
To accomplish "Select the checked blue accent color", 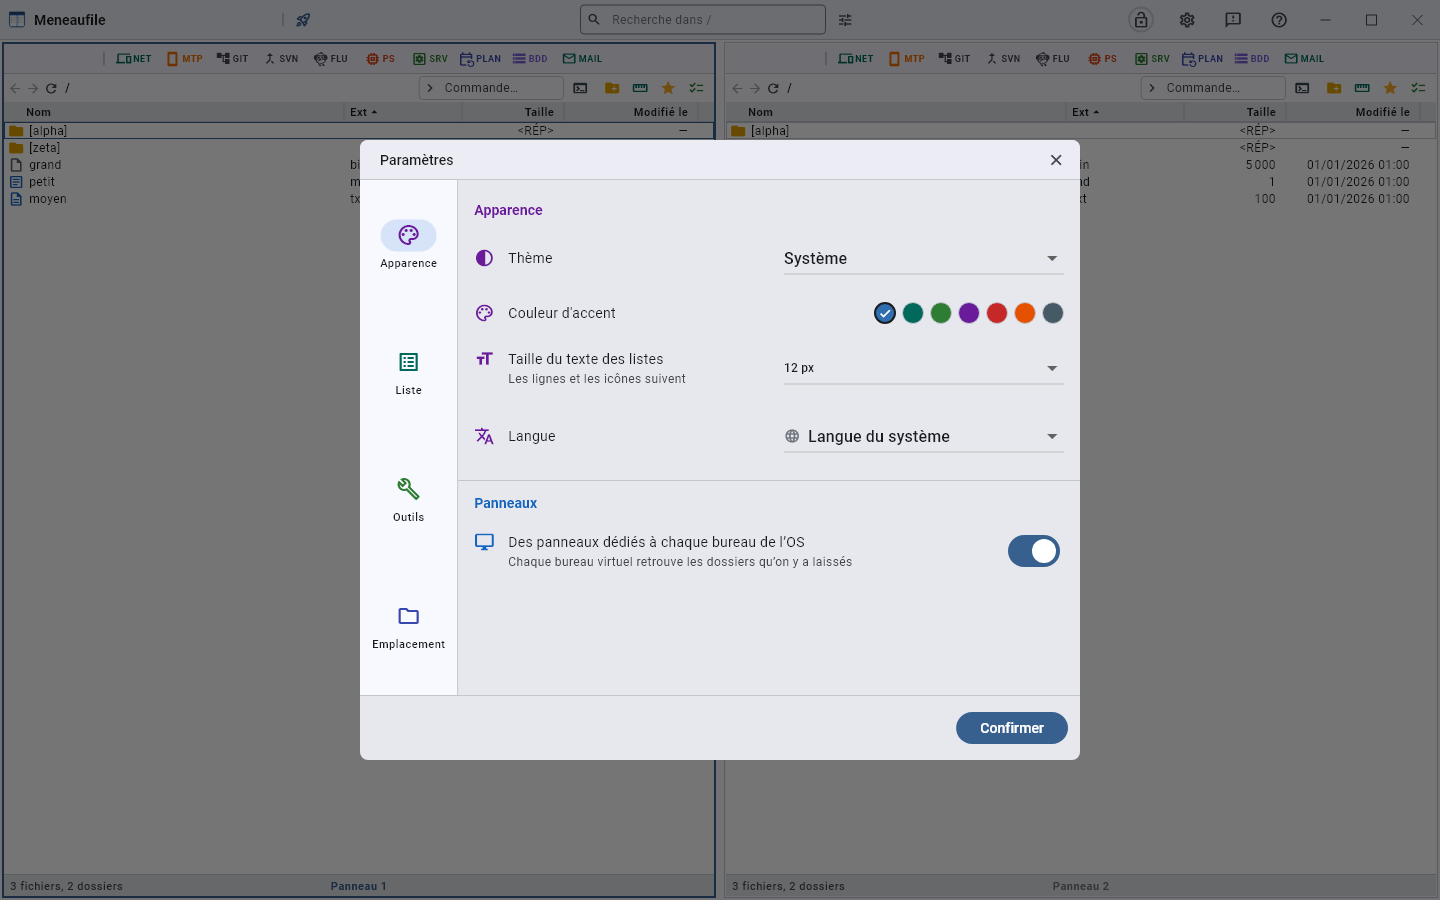I will (885, 313).
